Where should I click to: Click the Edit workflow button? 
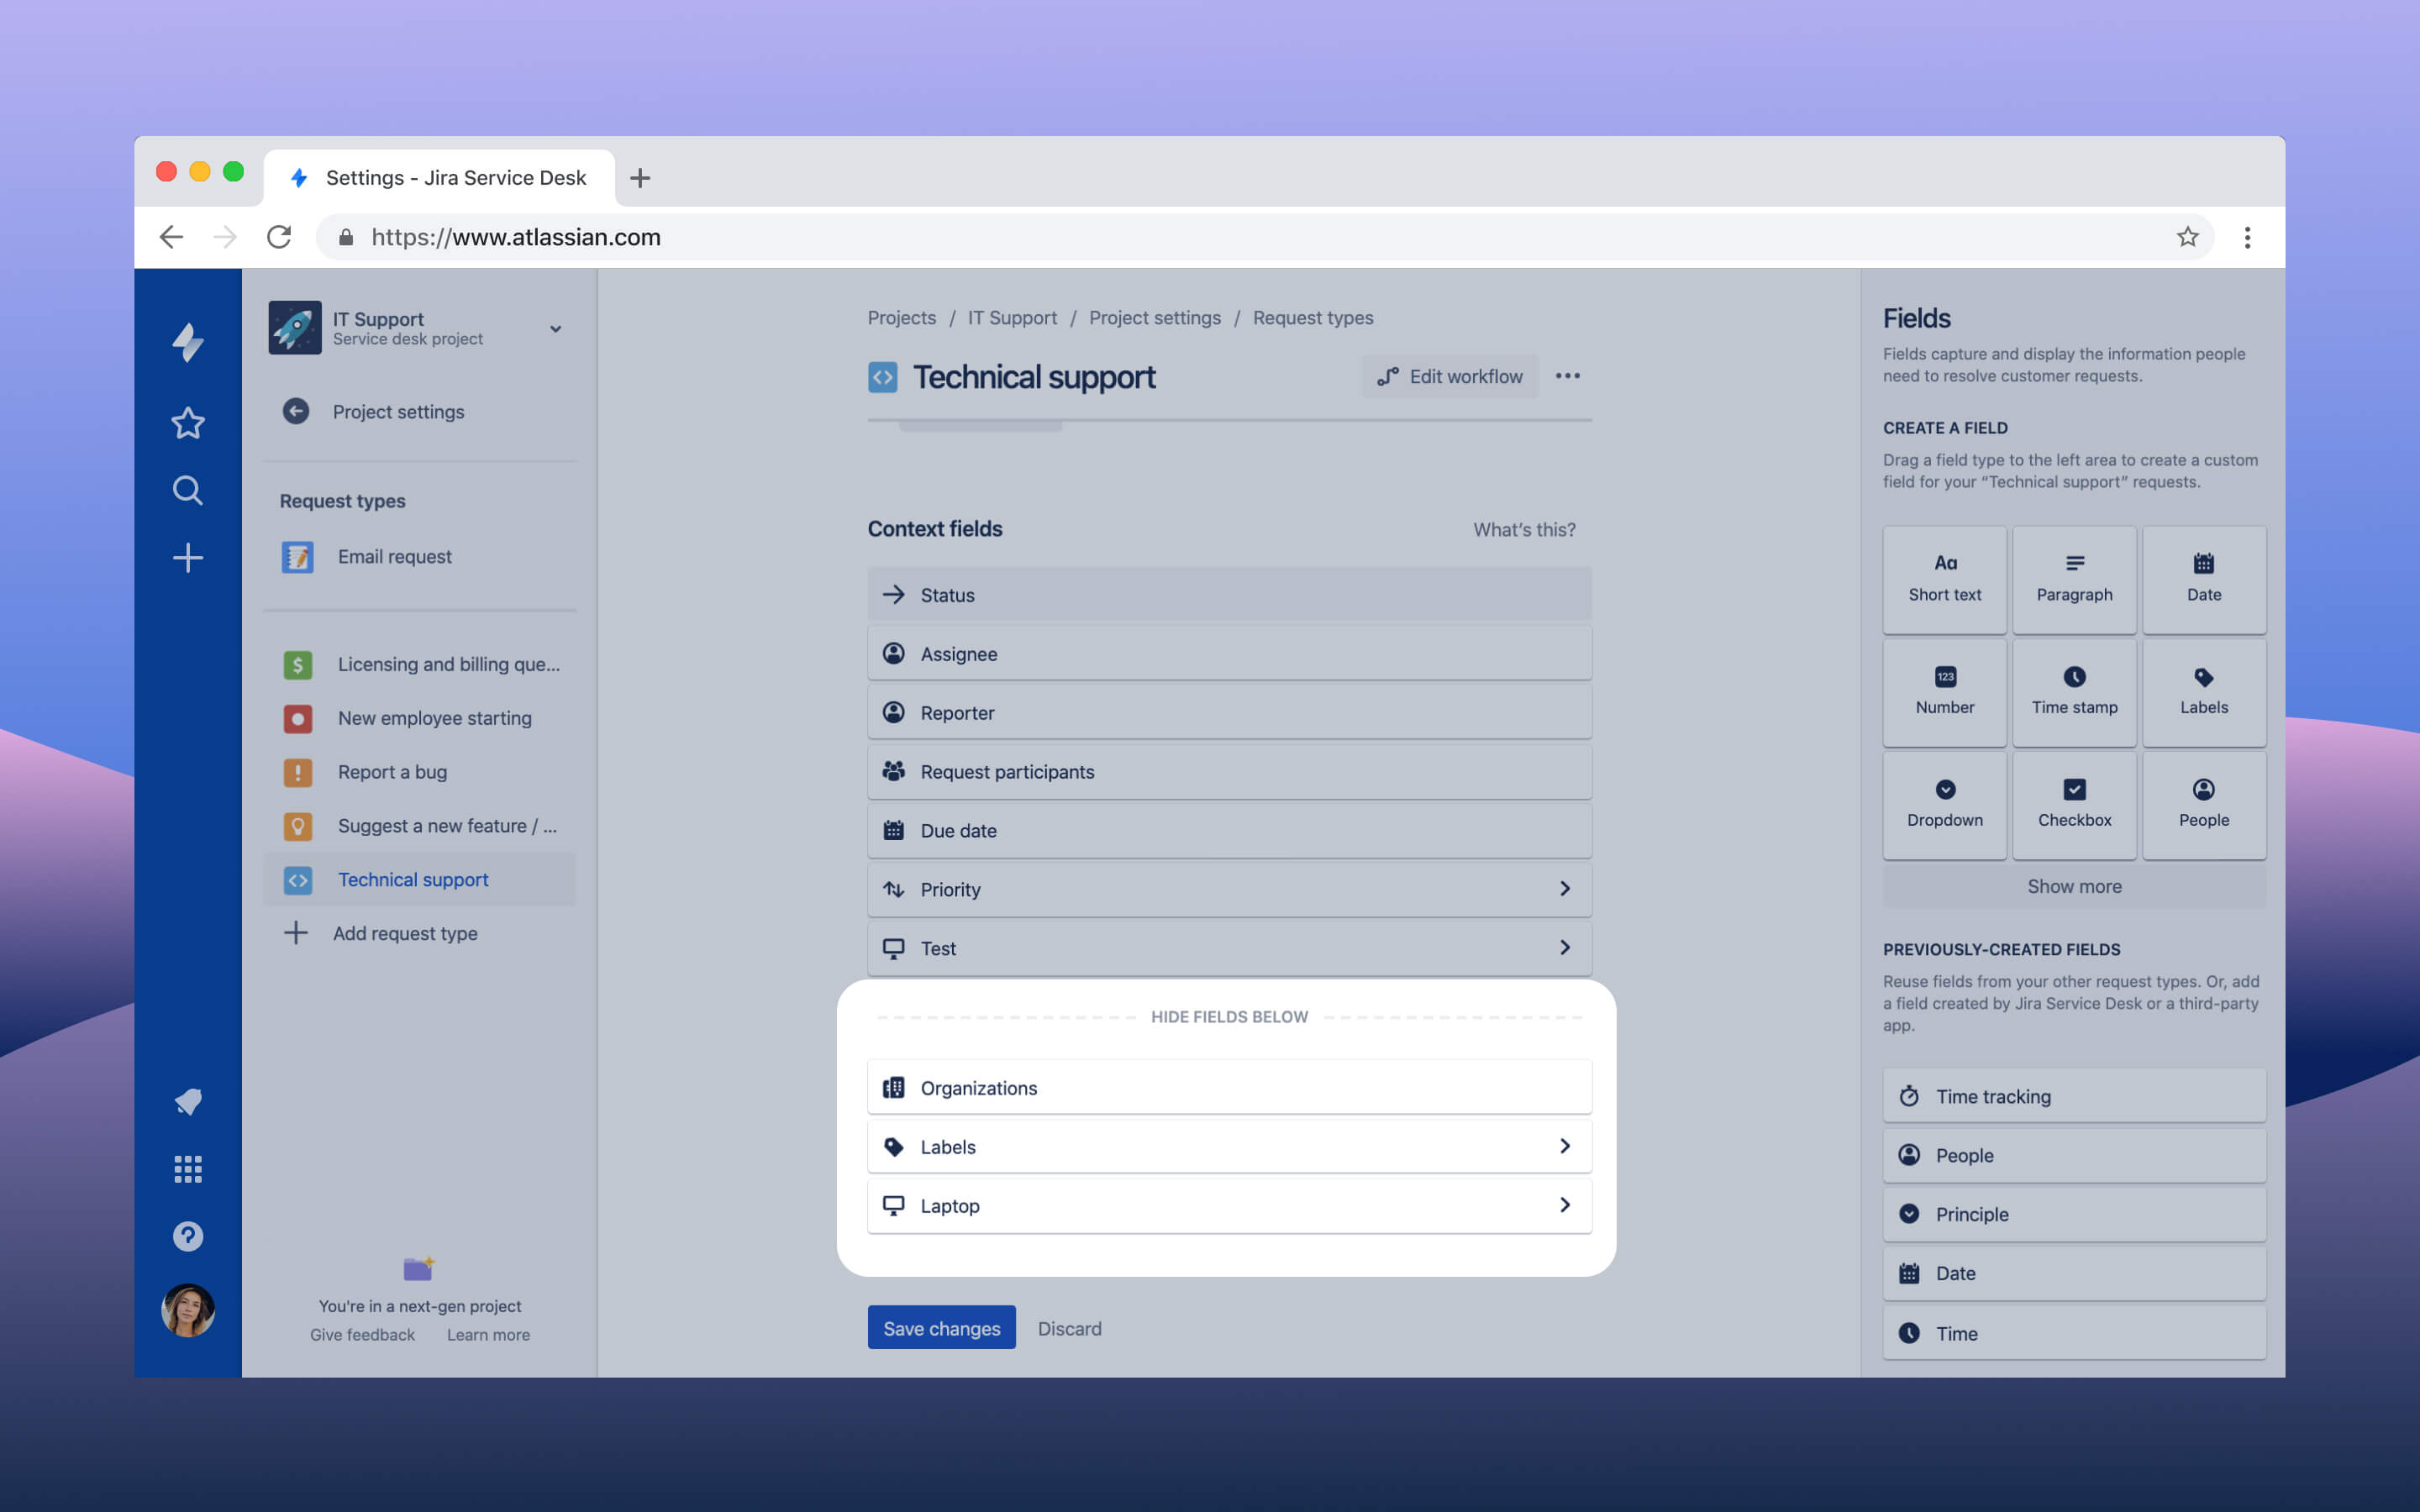pyautogui.click(x=1450, y=376)
